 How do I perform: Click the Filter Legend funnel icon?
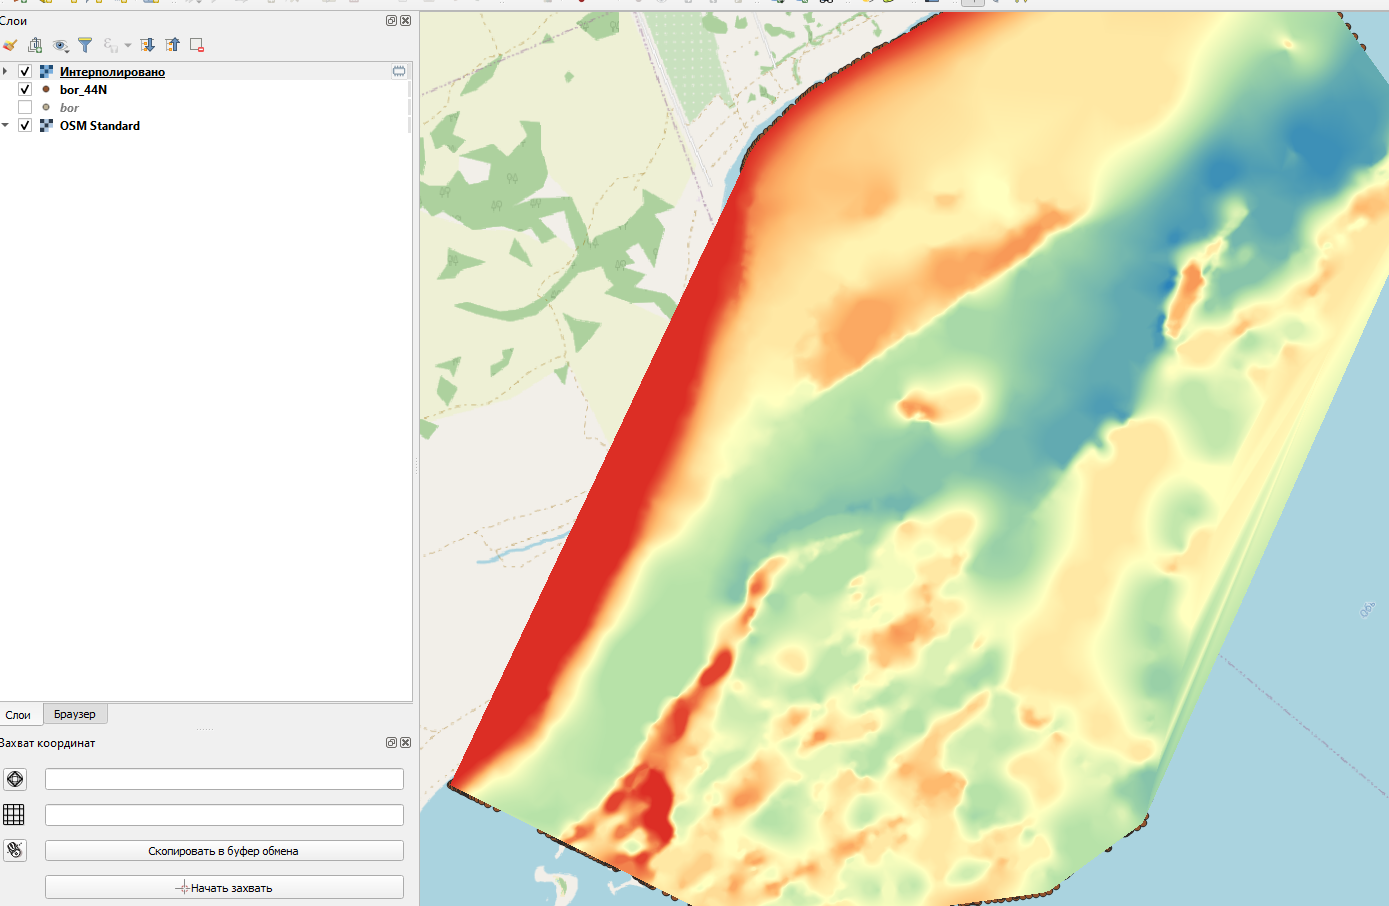(85, 45)
